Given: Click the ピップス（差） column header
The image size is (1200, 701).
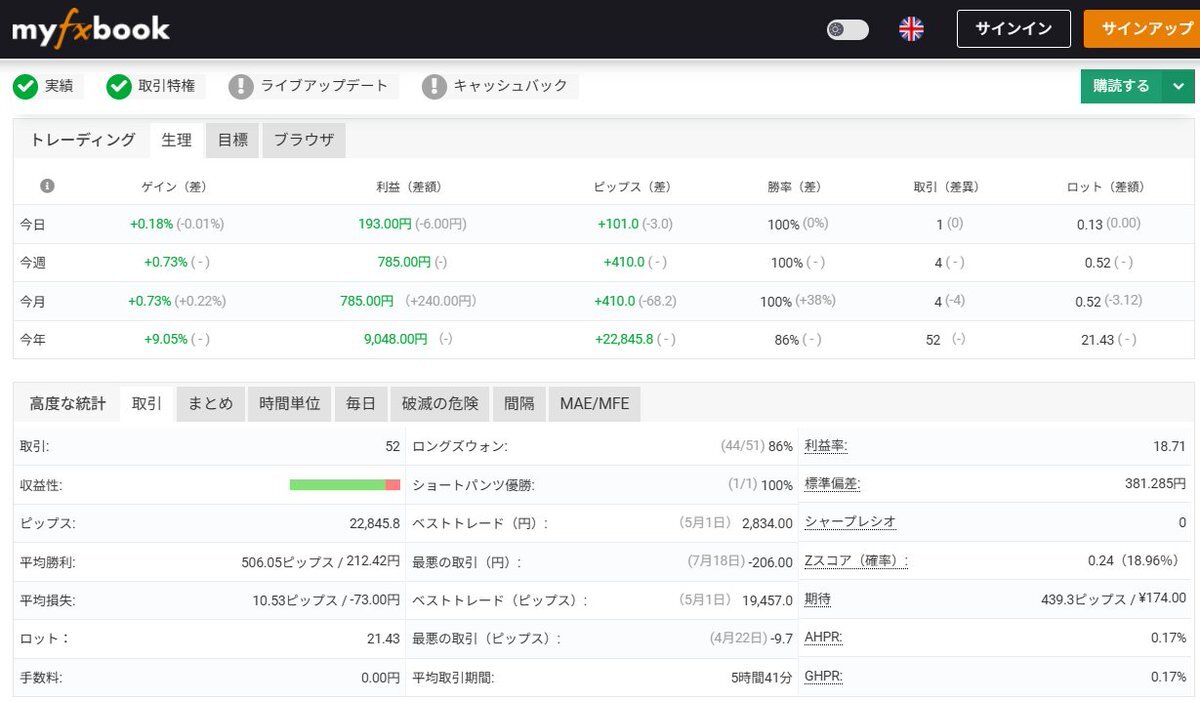Looking at the screenshot, I should (x=632, y=187).
